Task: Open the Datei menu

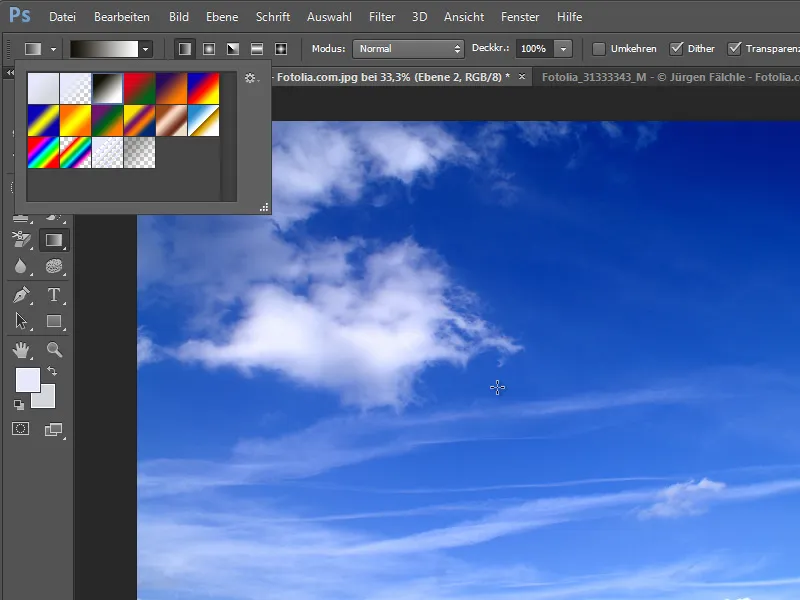Action: (62, 17)
